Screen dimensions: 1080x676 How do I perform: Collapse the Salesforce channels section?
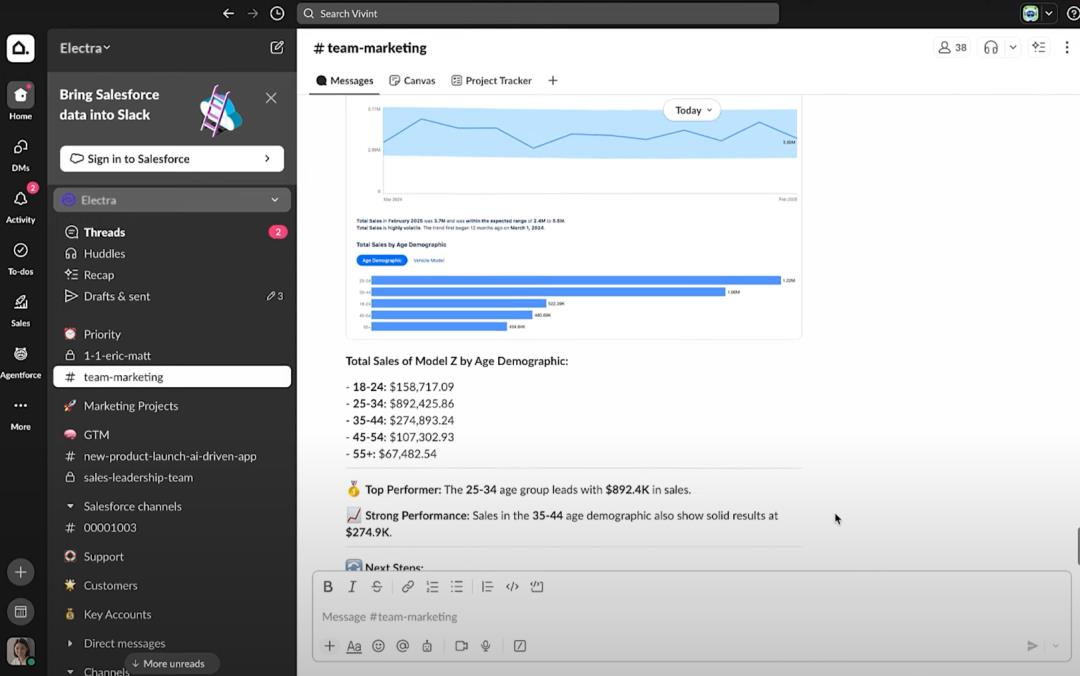click(70, 506)
